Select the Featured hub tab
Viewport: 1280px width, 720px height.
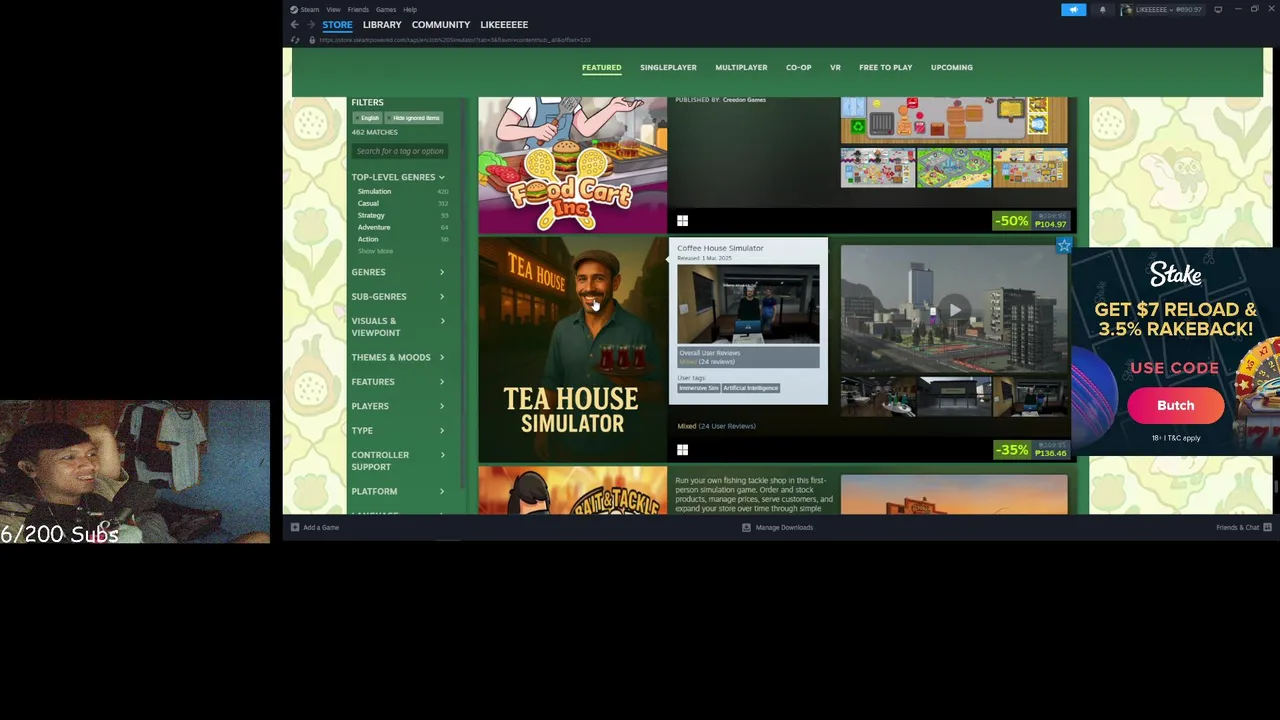coord(602,67)
